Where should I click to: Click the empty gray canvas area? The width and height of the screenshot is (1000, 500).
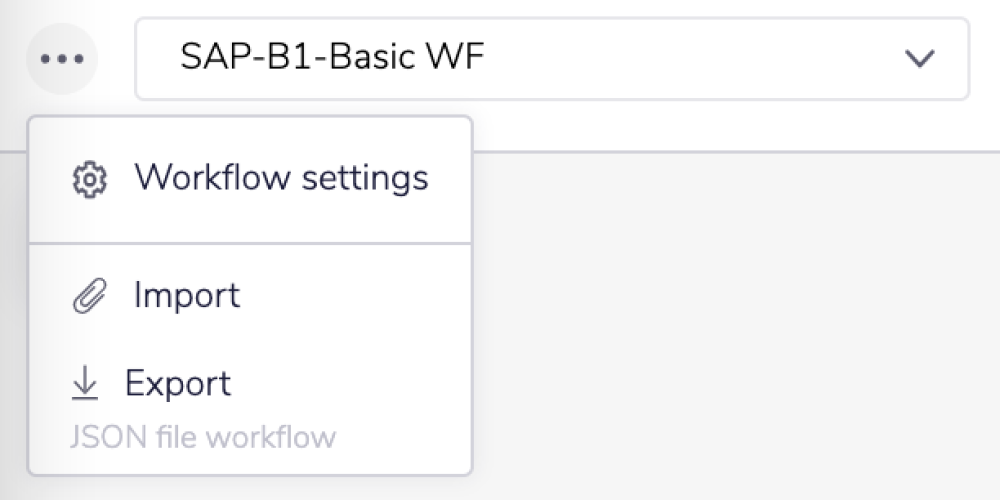pos(730,330)
